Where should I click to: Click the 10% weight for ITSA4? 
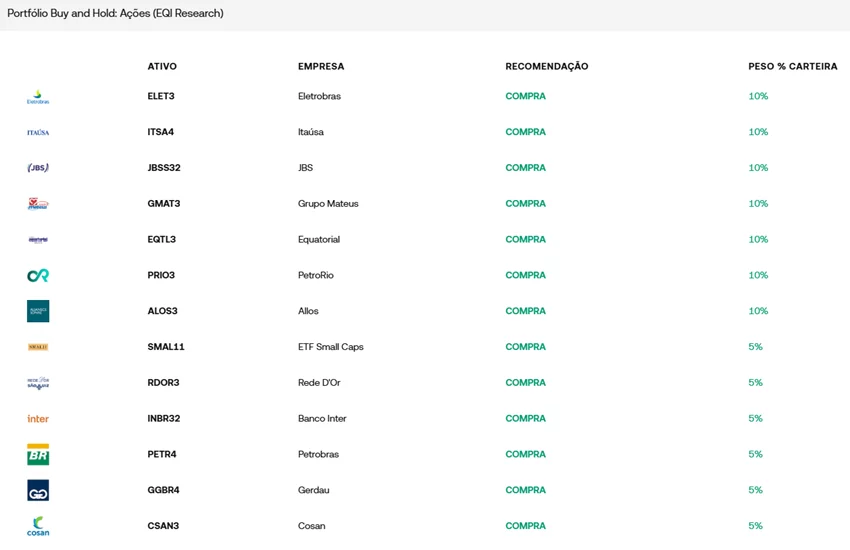point(758,132)
